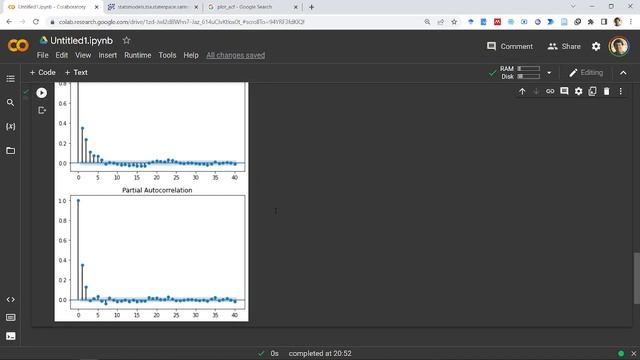Image resolution: width=640 pixels, height=360 pixels.
Task: Open the Editing mode dropdown
Action: pyautogui.click(x=586, y=73)
